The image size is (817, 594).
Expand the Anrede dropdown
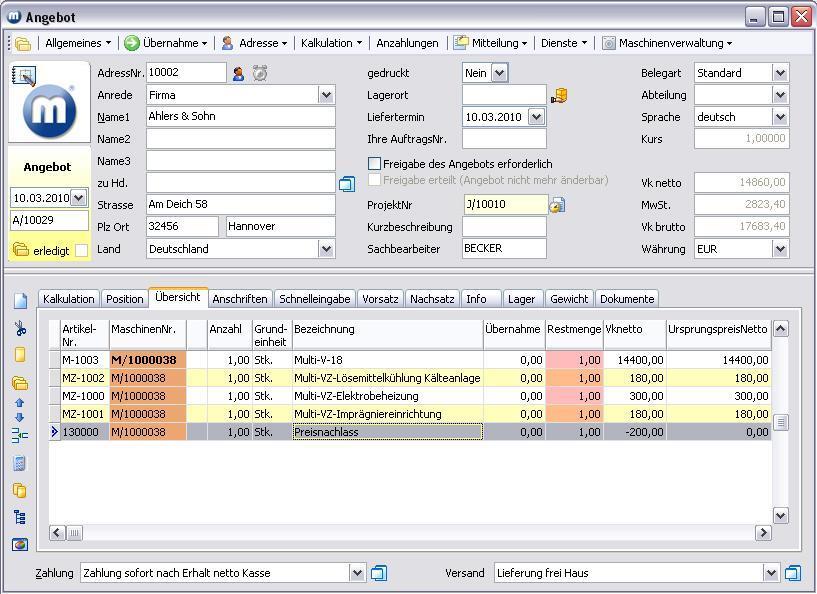pos(326,95)
